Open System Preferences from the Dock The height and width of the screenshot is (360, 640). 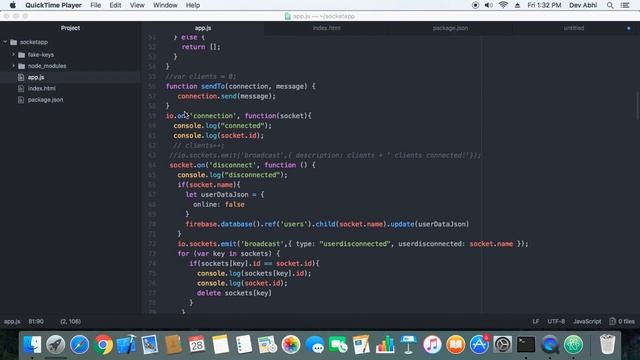tap(503, 345)
